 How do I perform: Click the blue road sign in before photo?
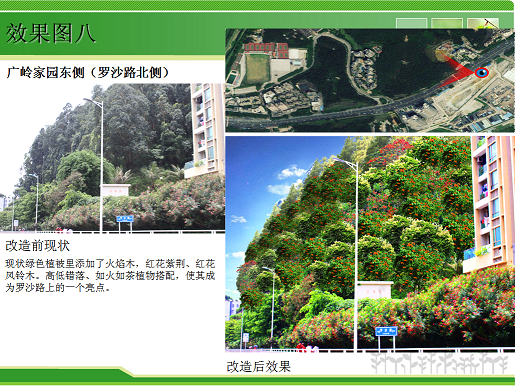[x=125, y=219]
